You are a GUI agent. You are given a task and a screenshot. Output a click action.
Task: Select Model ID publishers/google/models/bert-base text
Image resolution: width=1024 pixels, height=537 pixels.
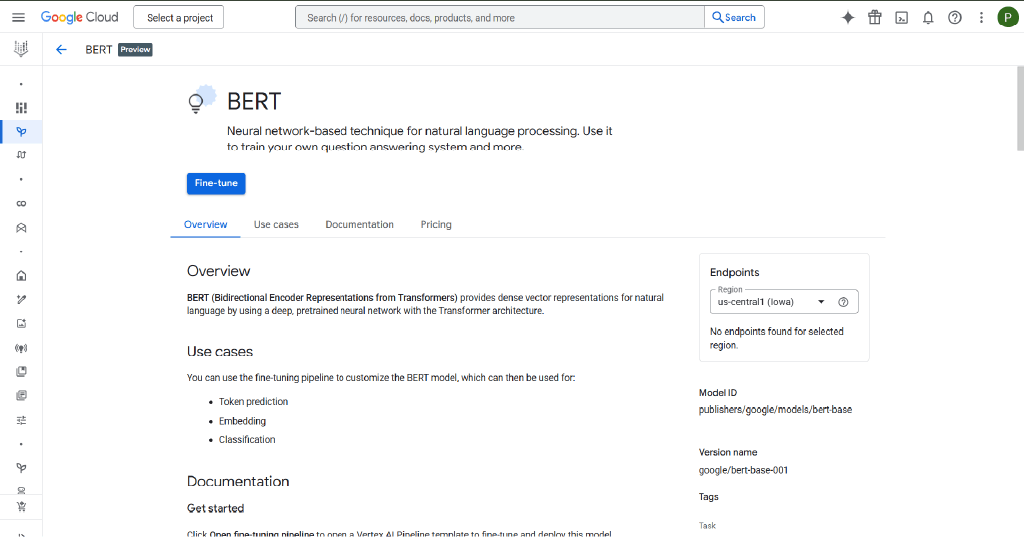[x=775, y=410]
